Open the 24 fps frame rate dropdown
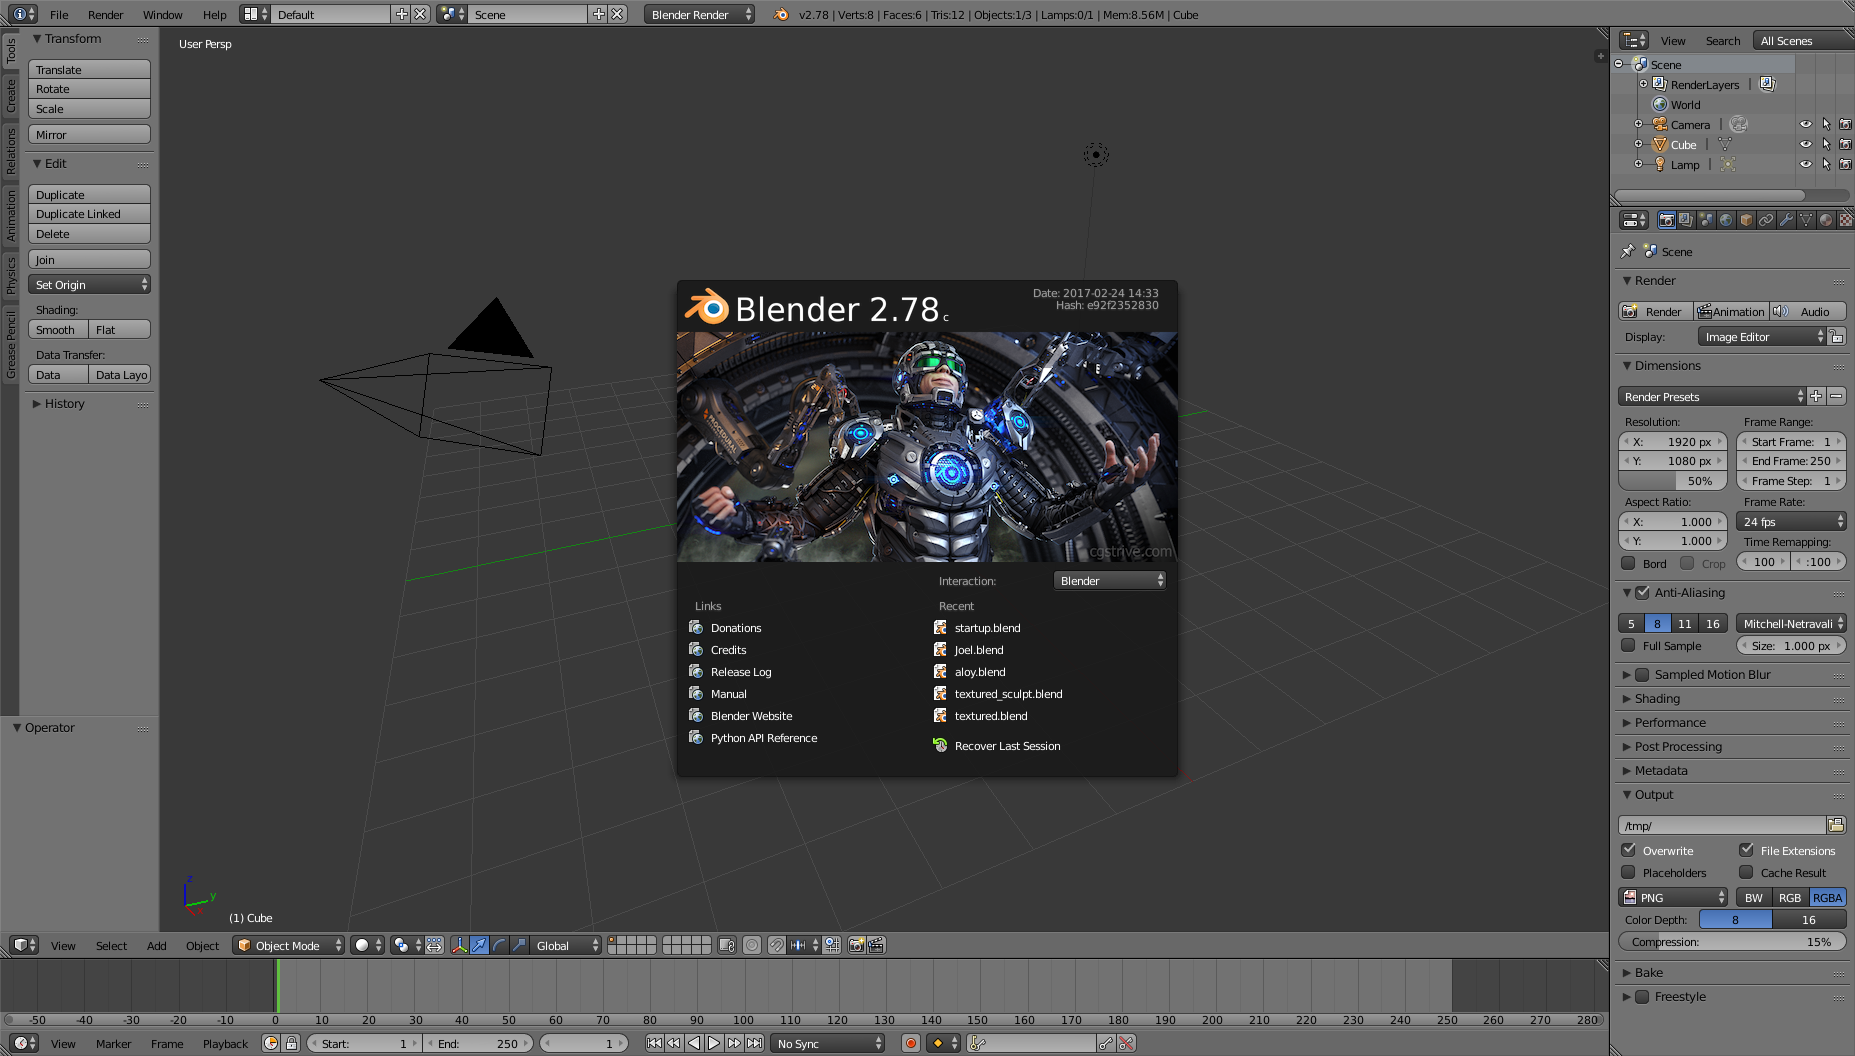The height and width of the screenshot is (1056, 1855). tap(1791, 521)
